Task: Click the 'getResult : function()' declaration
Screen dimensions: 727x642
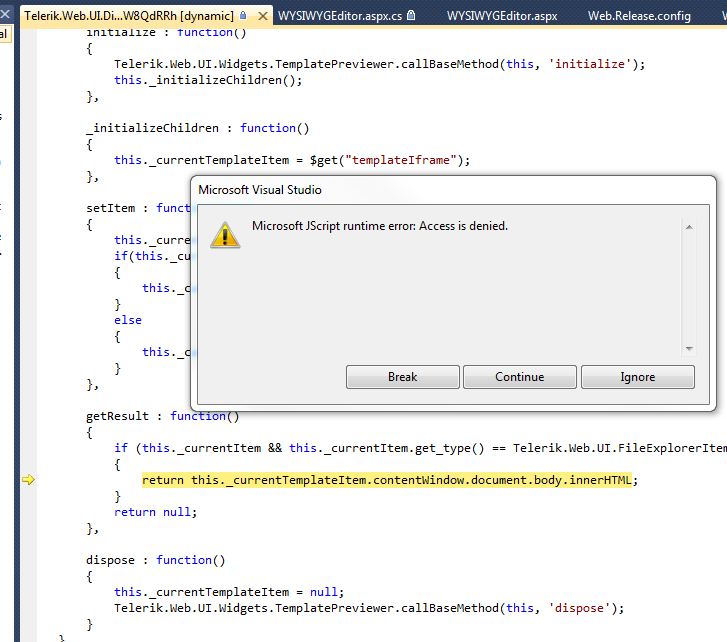Action: pyautogui.click(x=163, y=416)
